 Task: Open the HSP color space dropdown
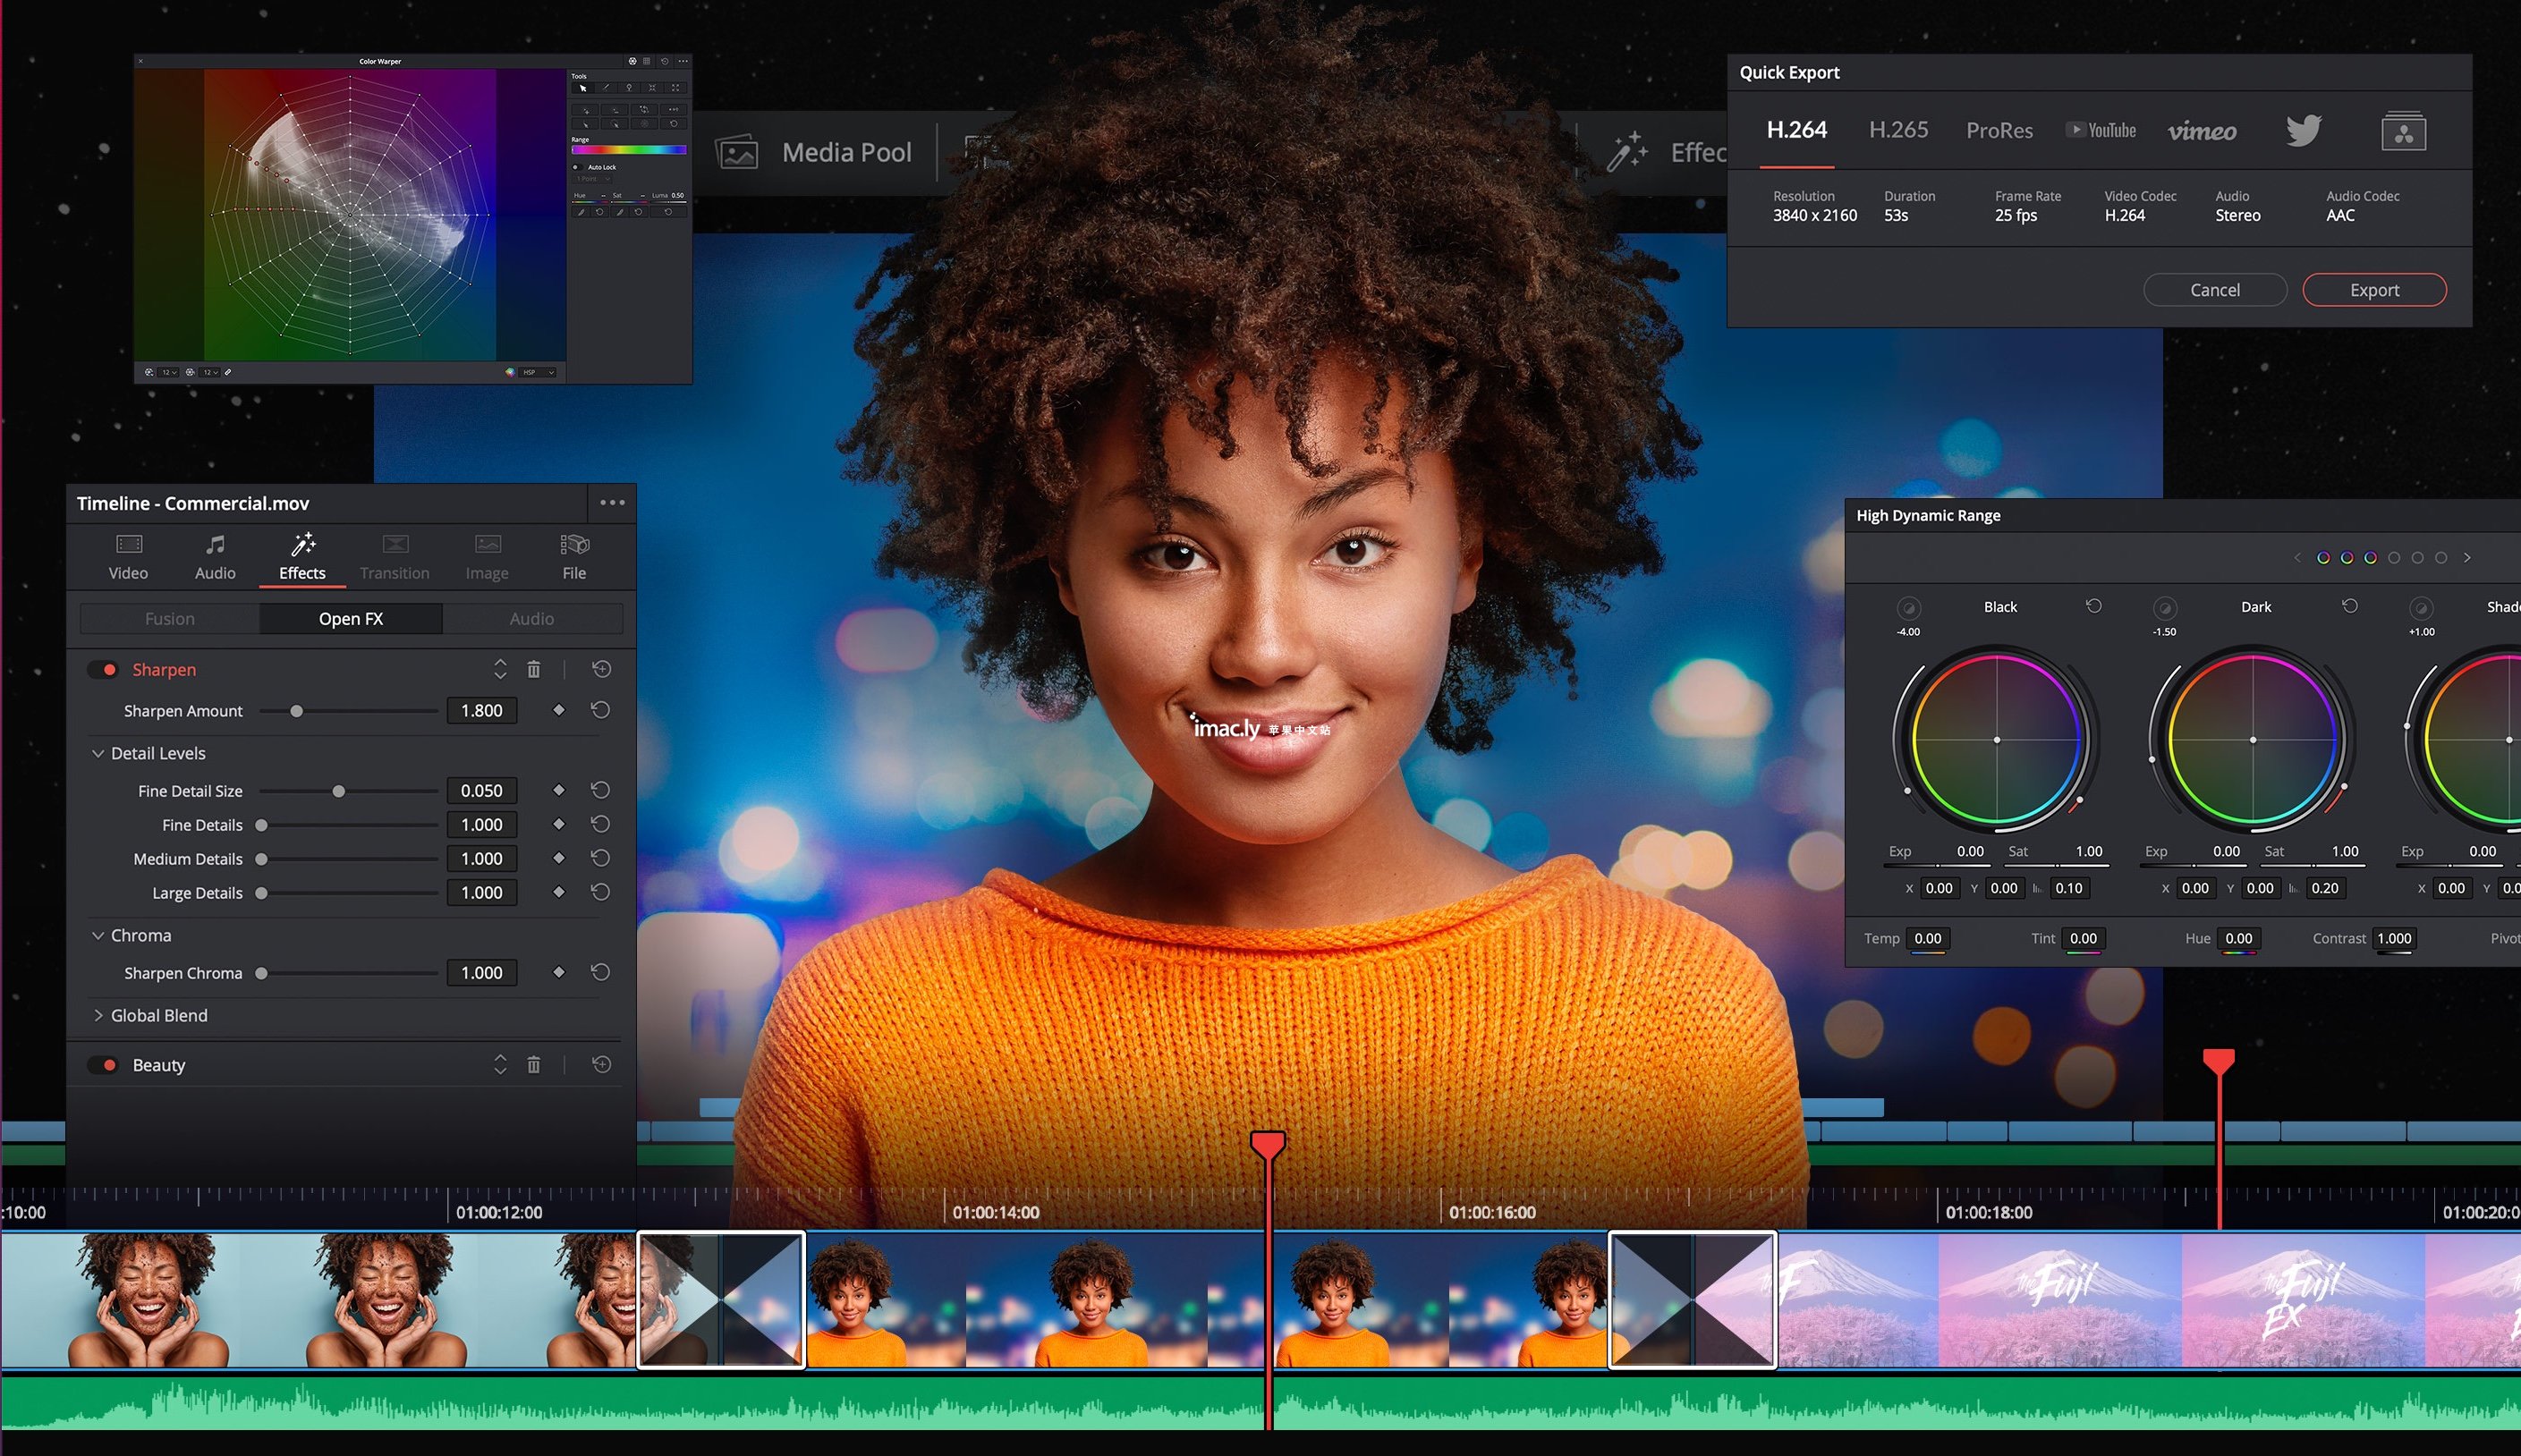tap(537, 373)
